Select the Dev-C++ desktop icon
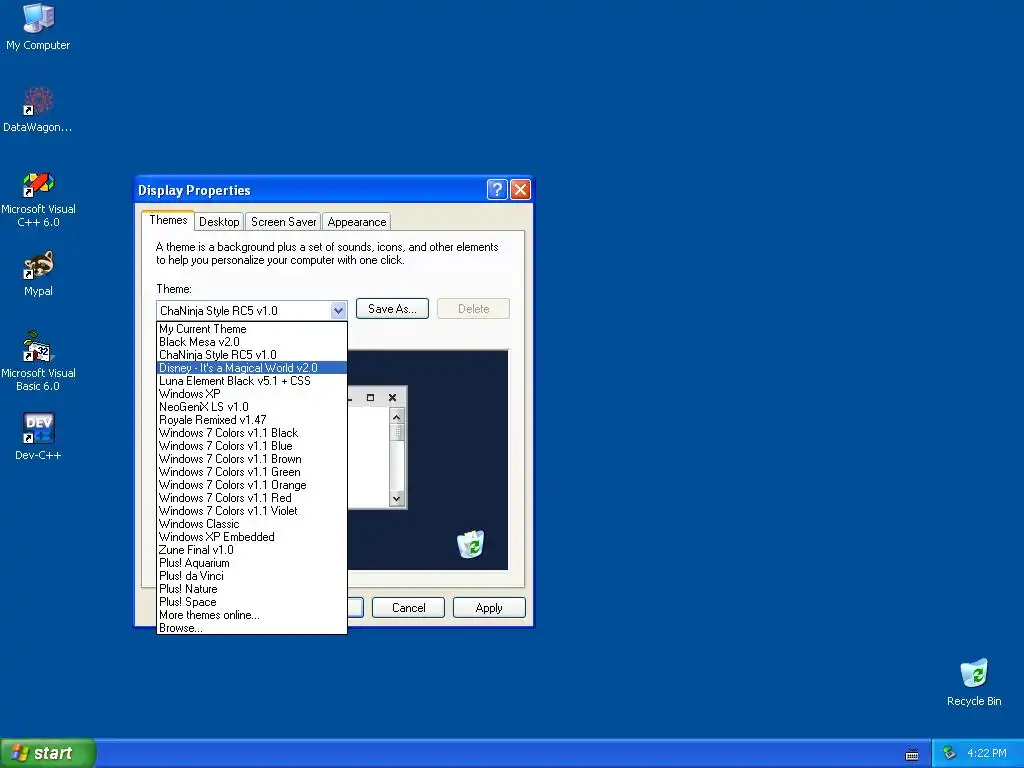Image resolution: width=1024 pixels, height=768 pixels. 38,436
